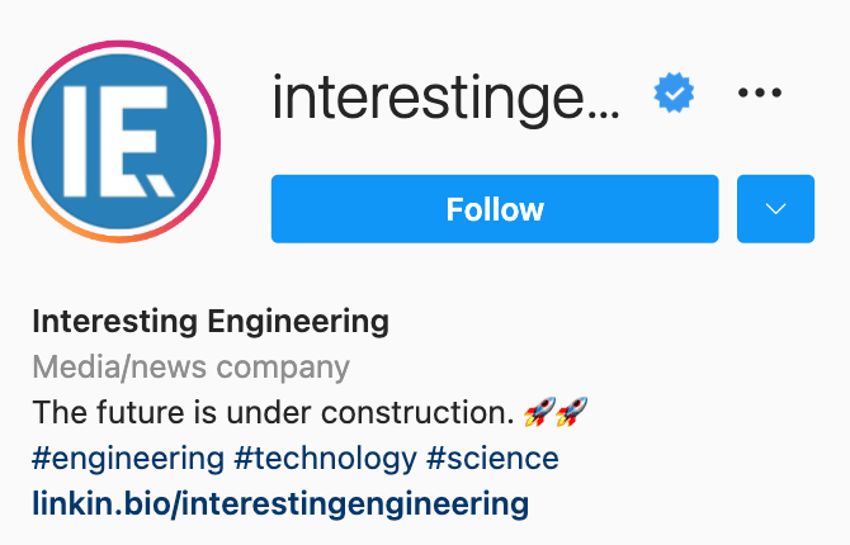Click the second rocket emoji in bio

(572, 411)
